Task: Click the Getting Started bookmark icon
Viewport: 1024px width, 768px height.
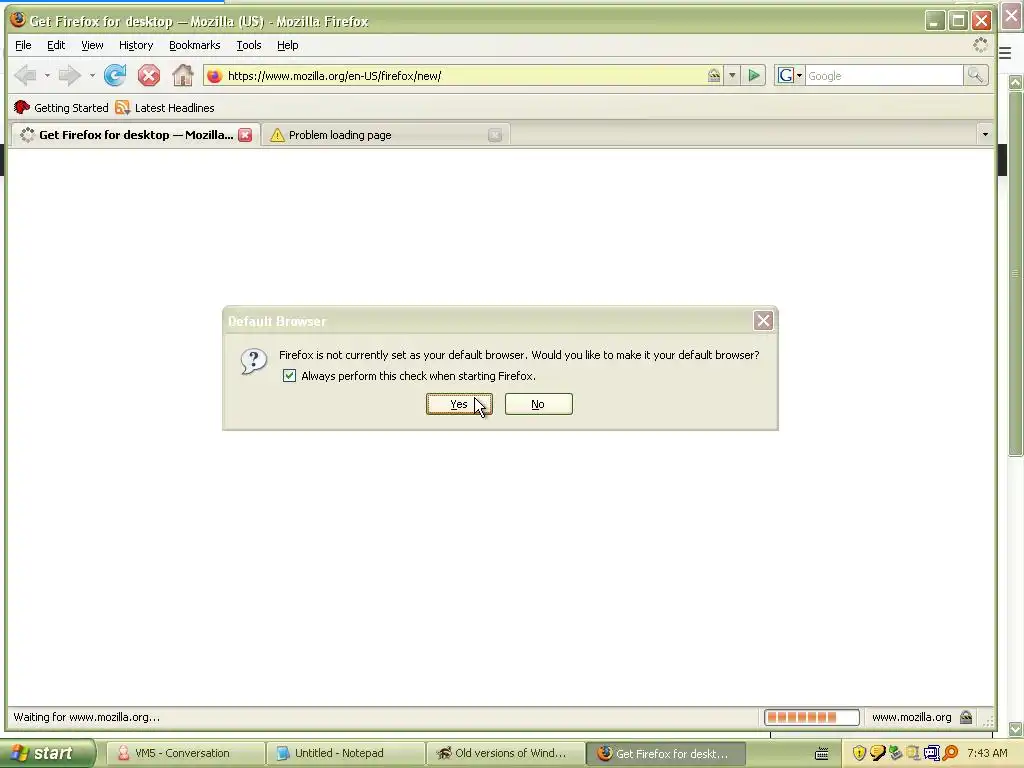Action: (22, 107)
